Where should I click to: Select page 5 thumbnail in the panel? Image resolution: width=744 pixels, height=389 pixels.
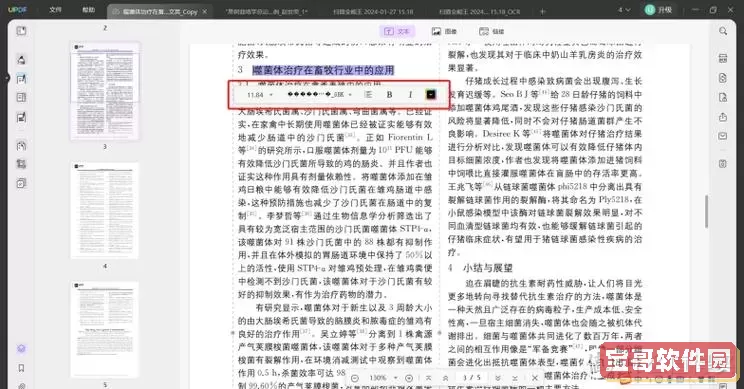[x=105, y=330]
